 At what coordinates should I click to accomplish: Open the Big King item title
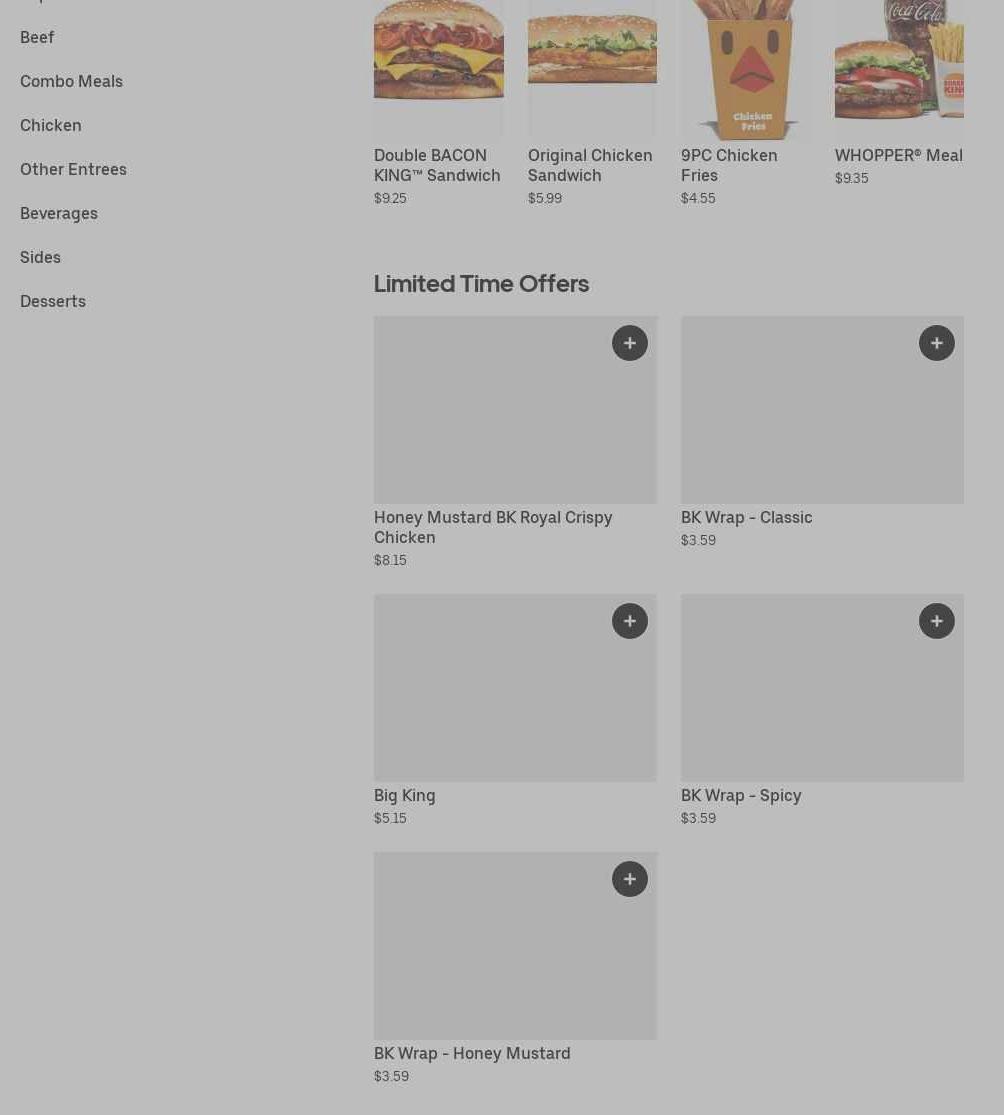point(405,796)
